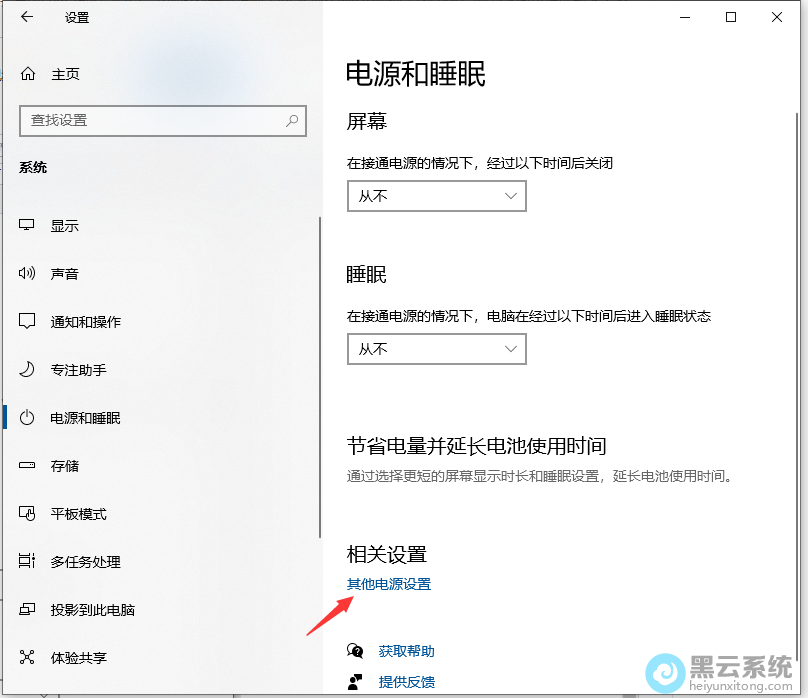Image resolution: width=808 pixels, height=698 pixels.
Task: Click the Display (显示) monitor icon
Action: [x=28, y=226]
